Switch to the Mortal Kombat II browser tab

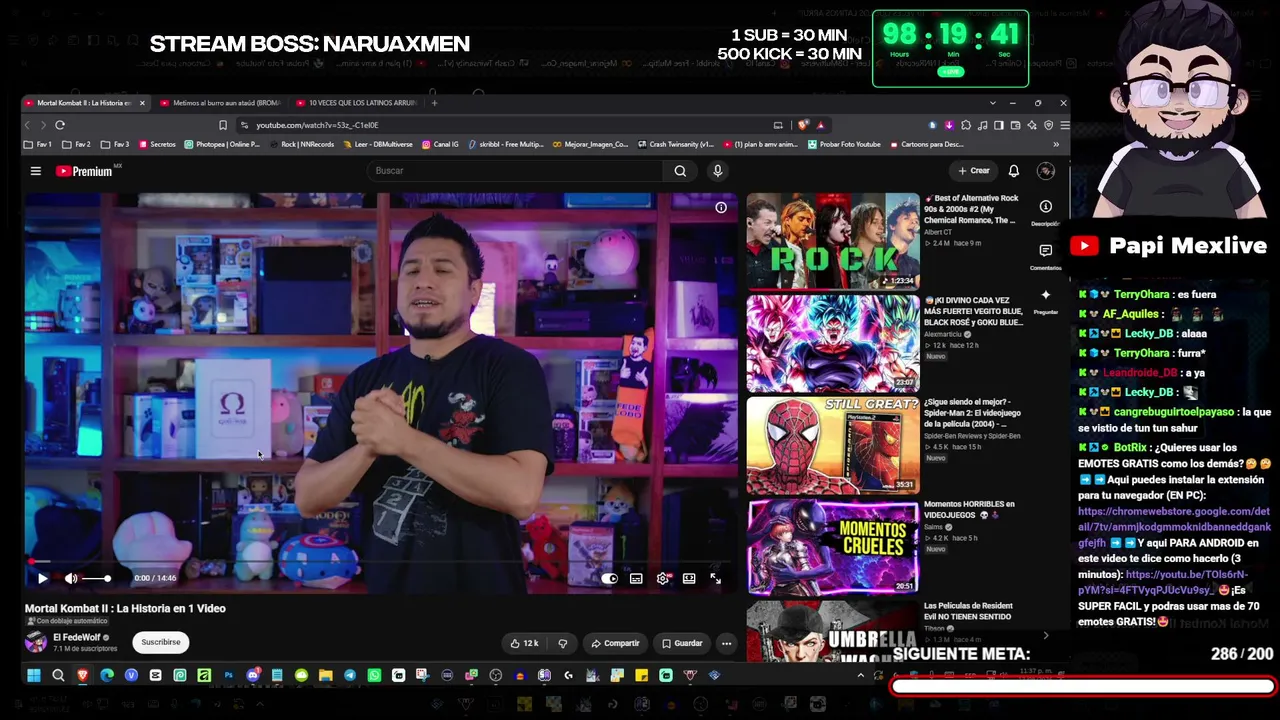coord(84,103)
